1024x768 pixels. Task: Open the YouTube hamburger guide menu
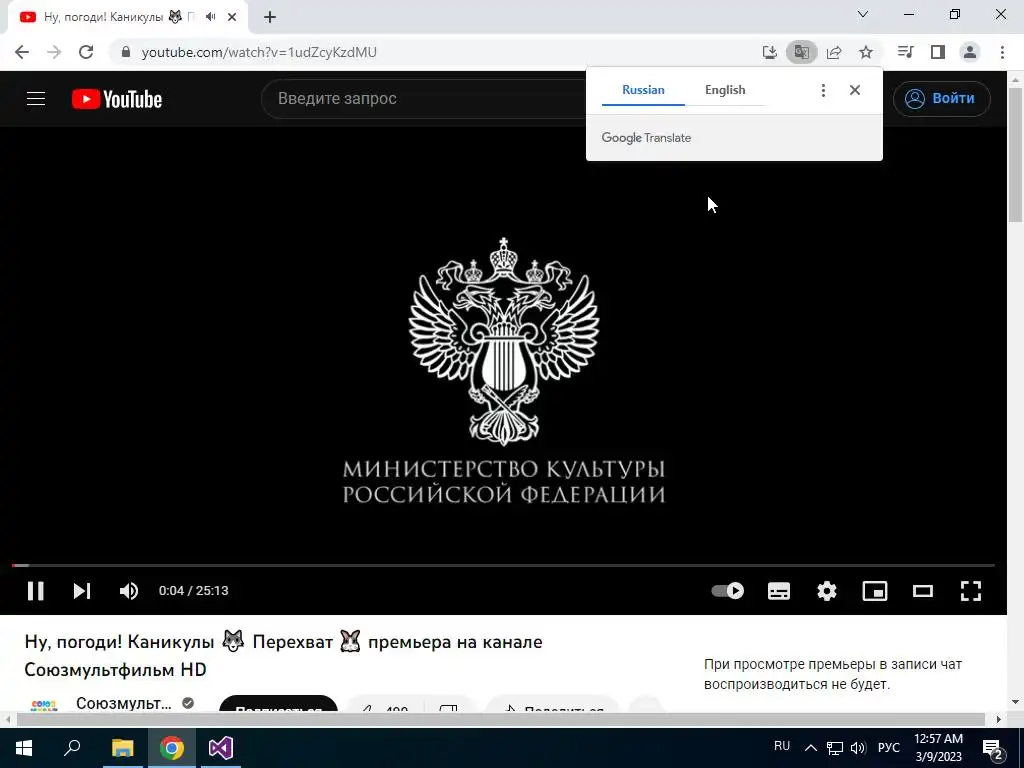point(36,99)
